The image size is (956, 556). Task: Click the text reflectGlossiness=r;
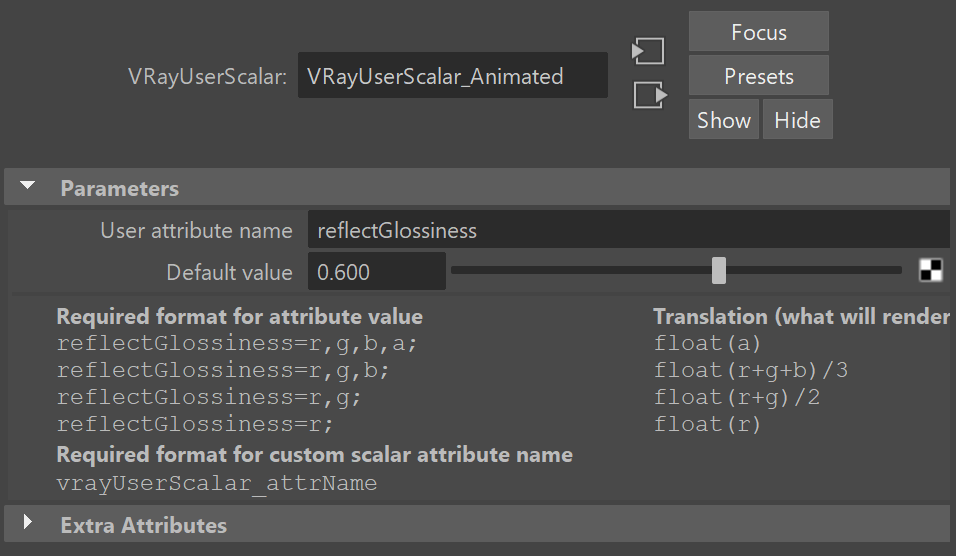click(194, 424)
